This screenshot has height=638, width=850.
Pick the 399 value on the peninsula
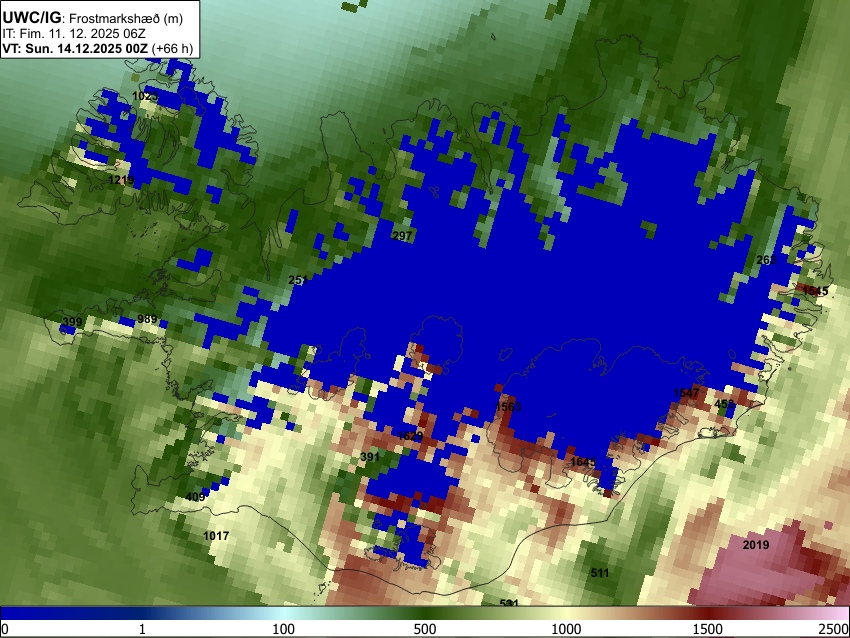(72, 322)
